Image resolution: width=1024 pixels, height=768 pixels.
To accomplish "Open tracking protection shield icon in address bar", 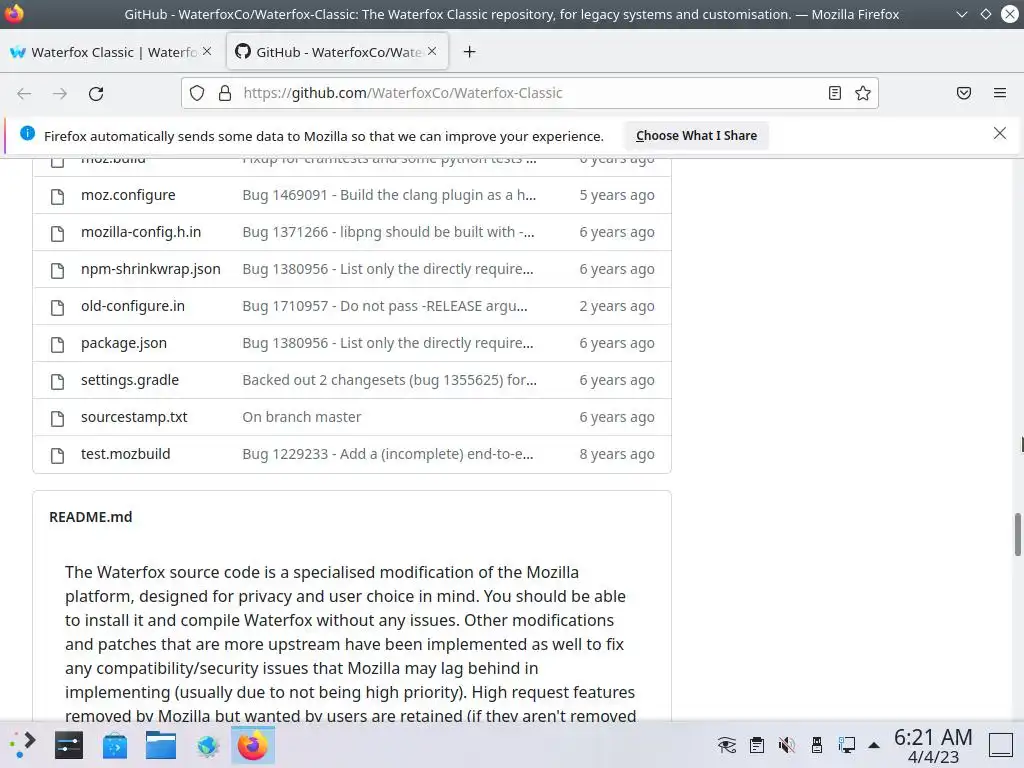I will [x=197, y=93].
